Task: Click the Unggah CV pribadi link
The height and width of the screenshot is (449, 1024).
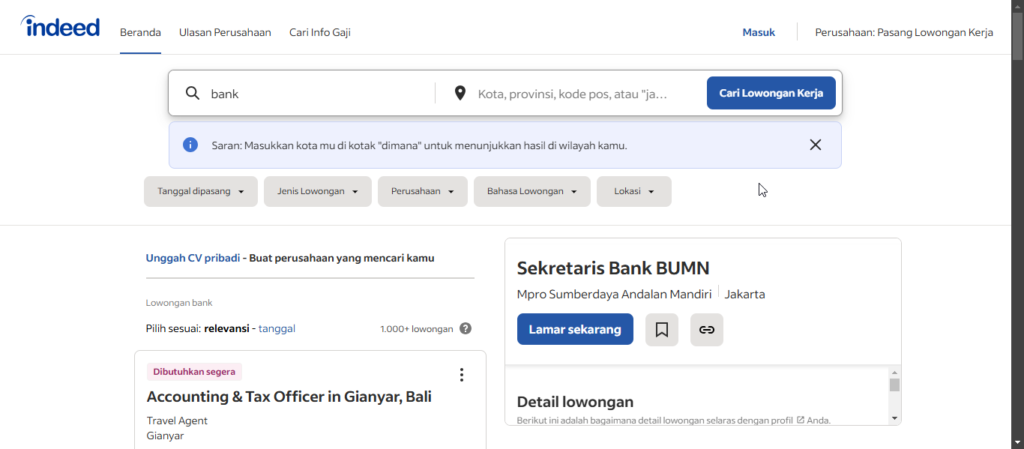Action: 193,258
